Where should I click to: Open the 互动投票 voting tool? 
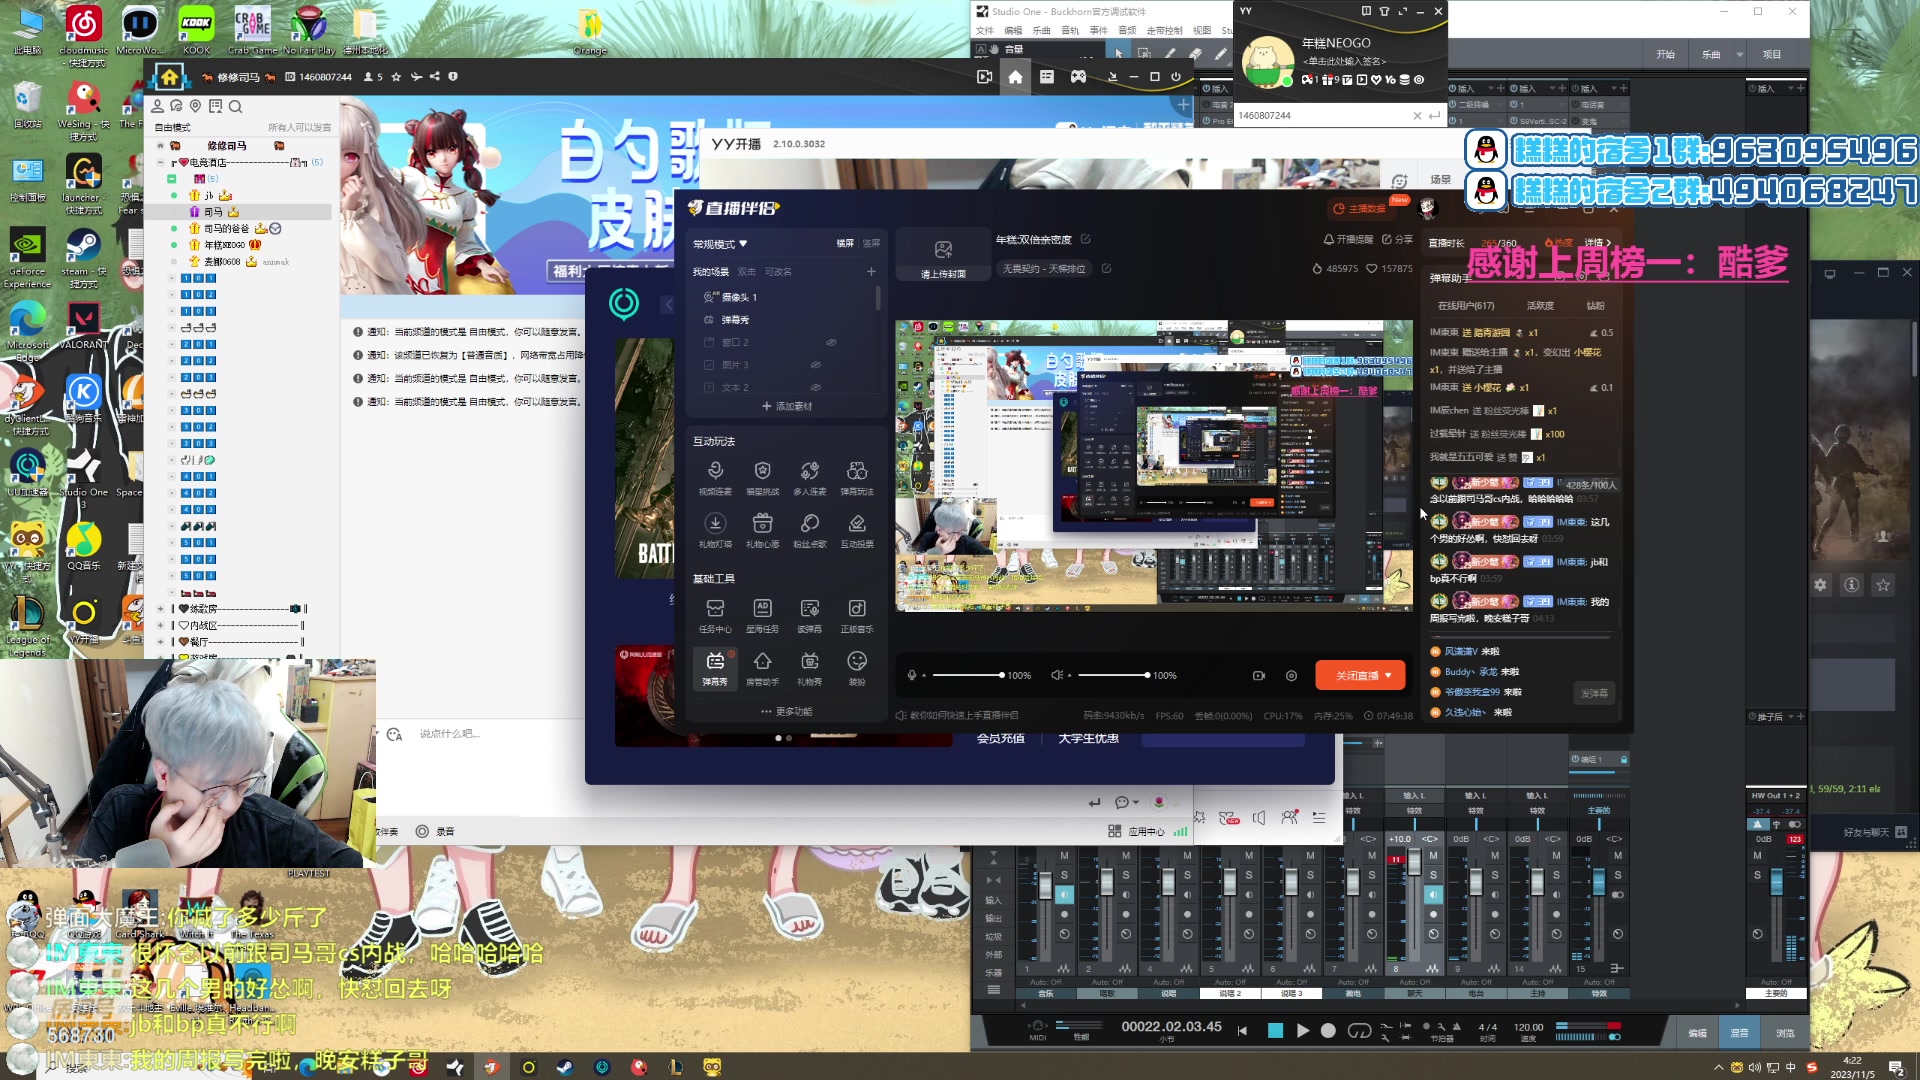857,530
